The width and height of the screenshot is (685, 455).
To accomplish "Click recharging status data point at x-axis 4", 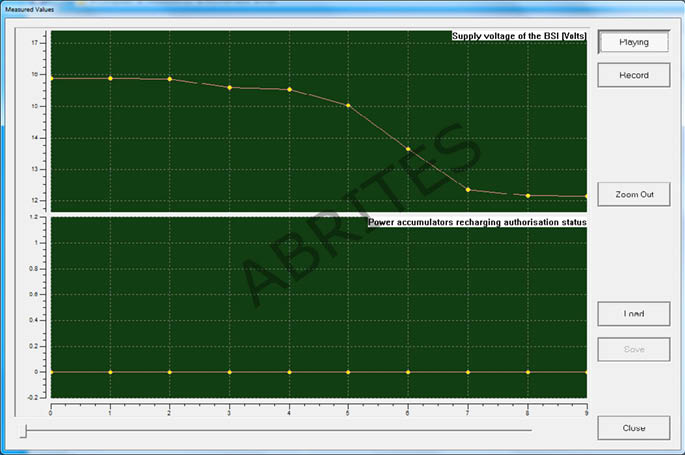I will click(x=289, y=372).
